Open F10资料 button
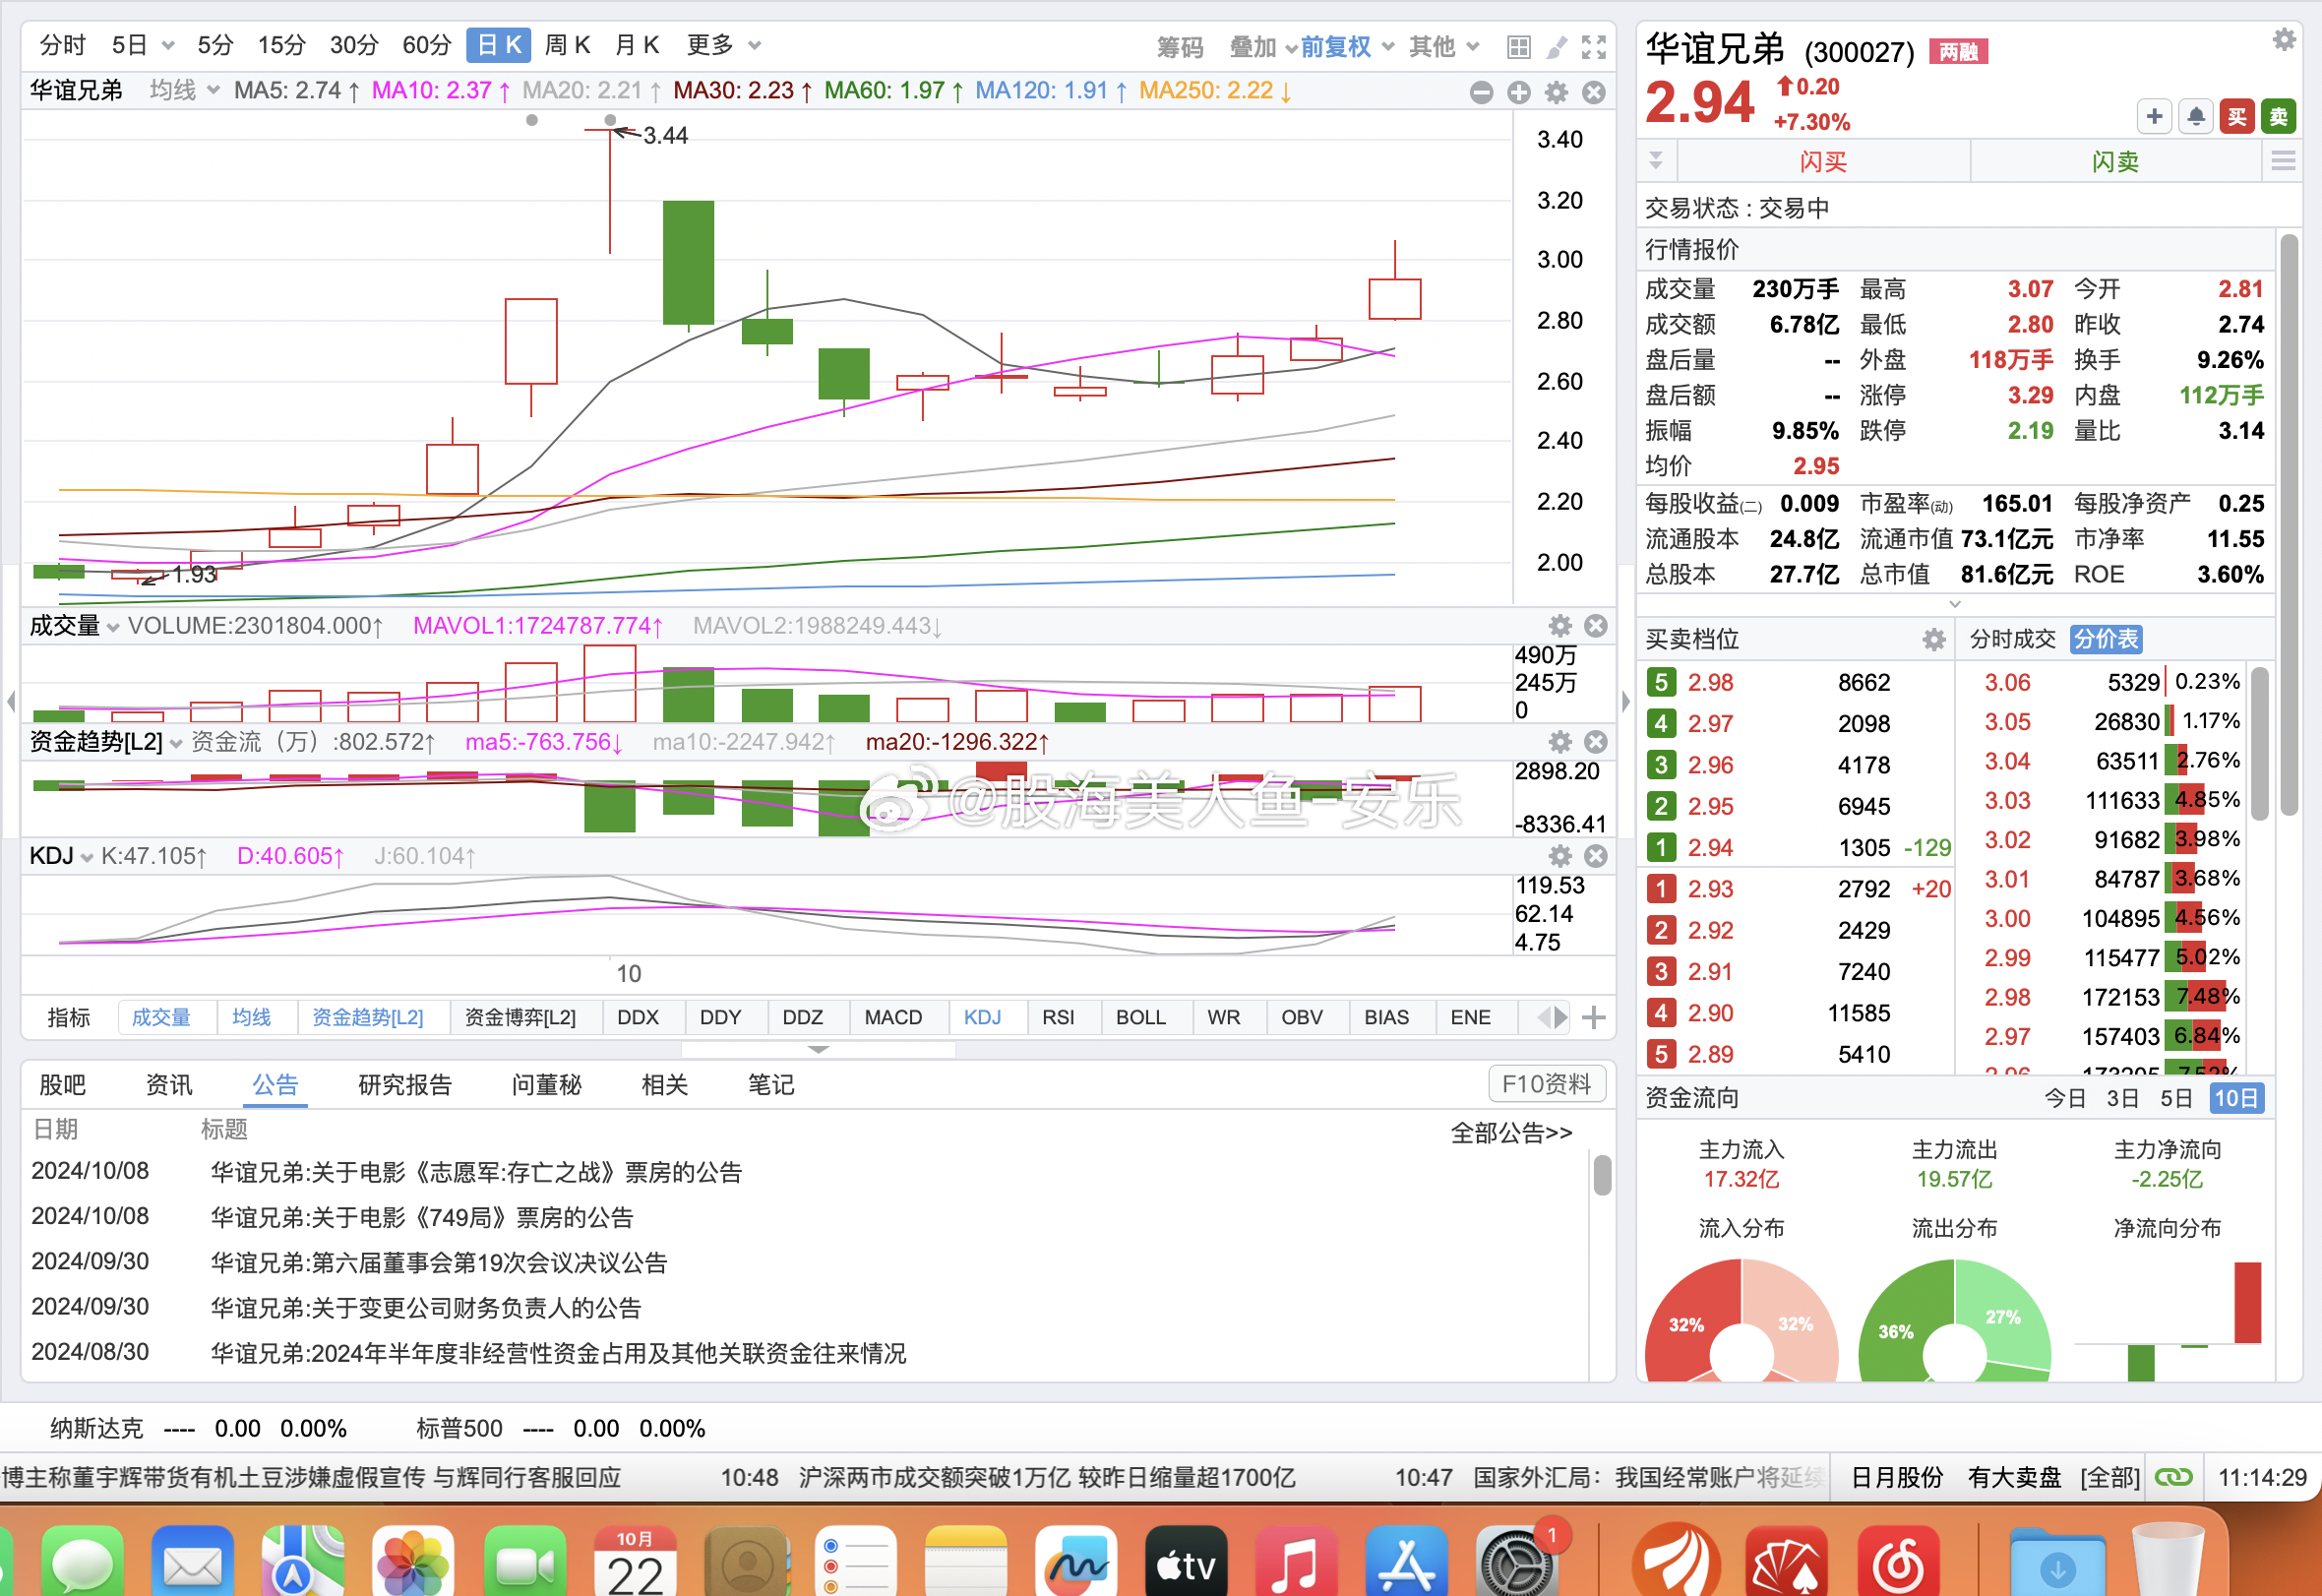The width and height of the screenshot is (2322, 1596). click(x=1546, y=1084)
